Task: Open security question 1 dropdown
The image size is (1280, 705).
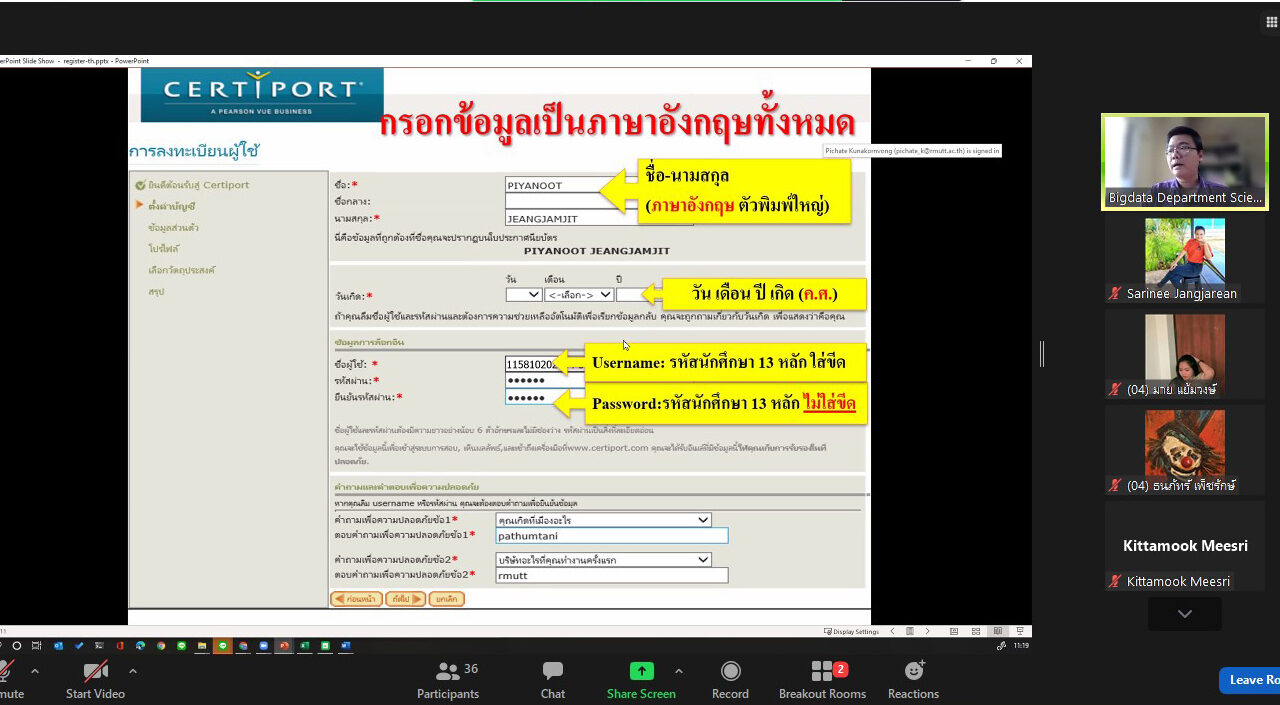Action: coord(603,520)
